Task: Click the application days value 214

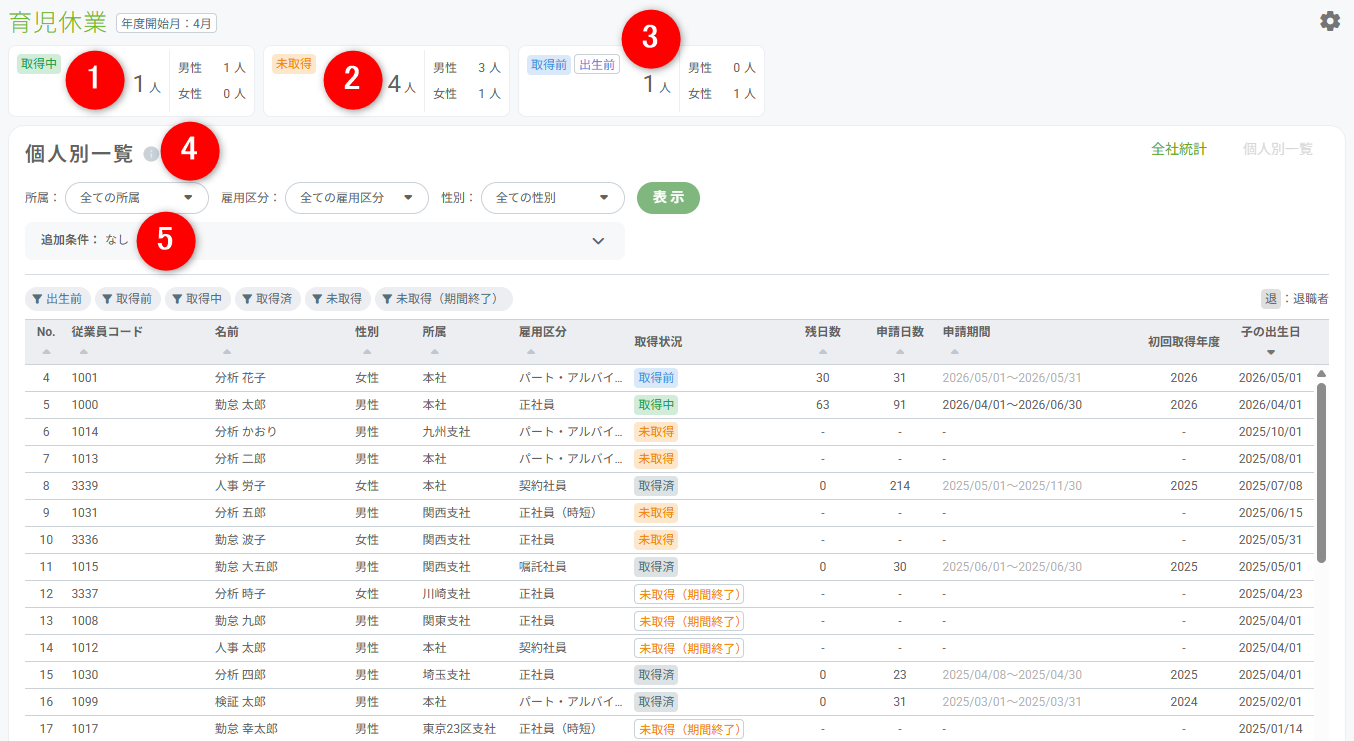Action: (900, 486)
